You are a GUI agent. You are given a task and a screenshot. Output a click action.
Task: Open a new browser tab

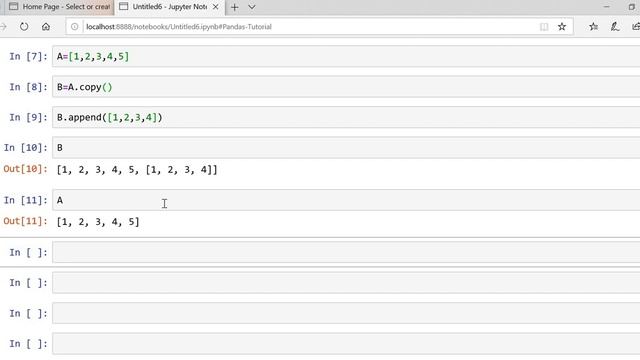point(235,7)
